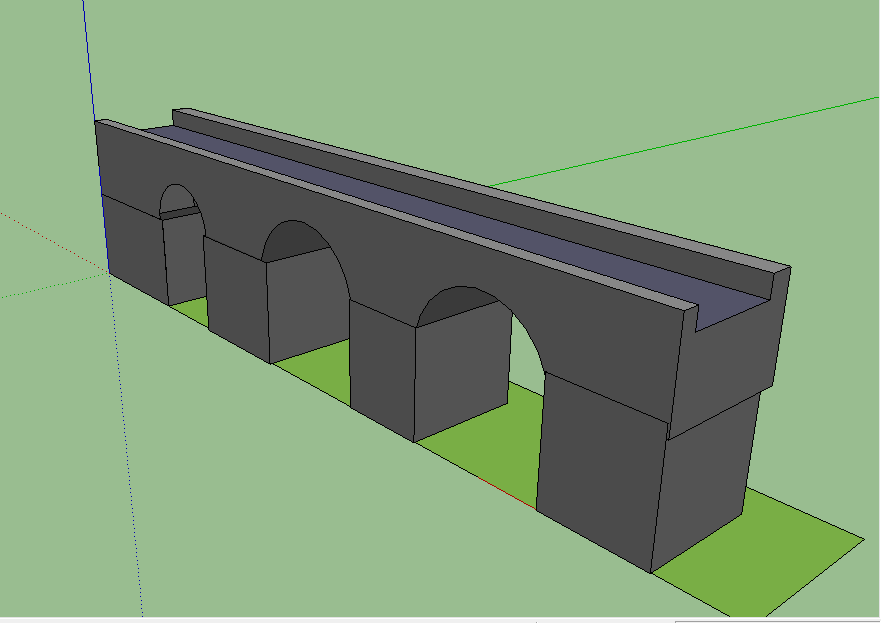Click the red dotted axis line at left

(50, 240)
